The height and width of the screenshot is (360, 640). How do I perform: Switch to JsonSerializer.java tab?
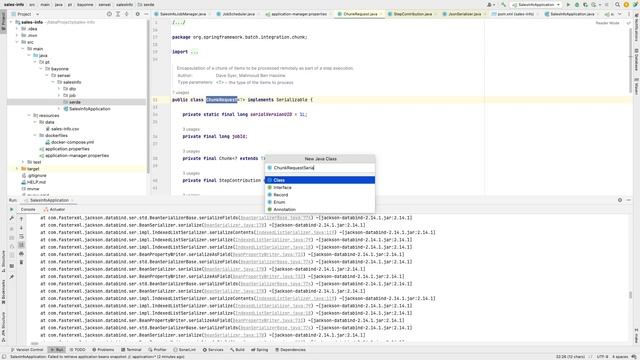(x=464, y=14)
